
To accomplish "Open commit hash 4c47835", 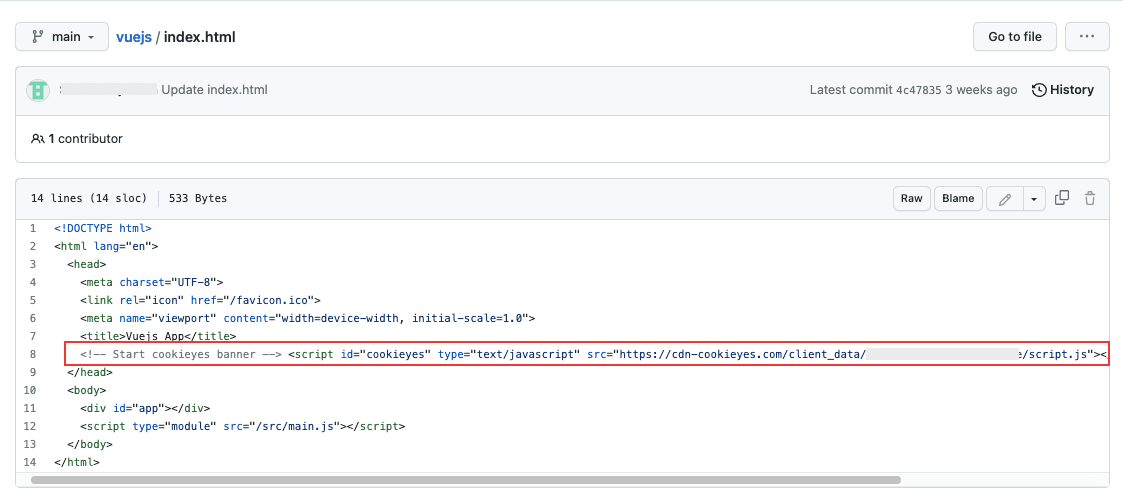I will (918, 90).
